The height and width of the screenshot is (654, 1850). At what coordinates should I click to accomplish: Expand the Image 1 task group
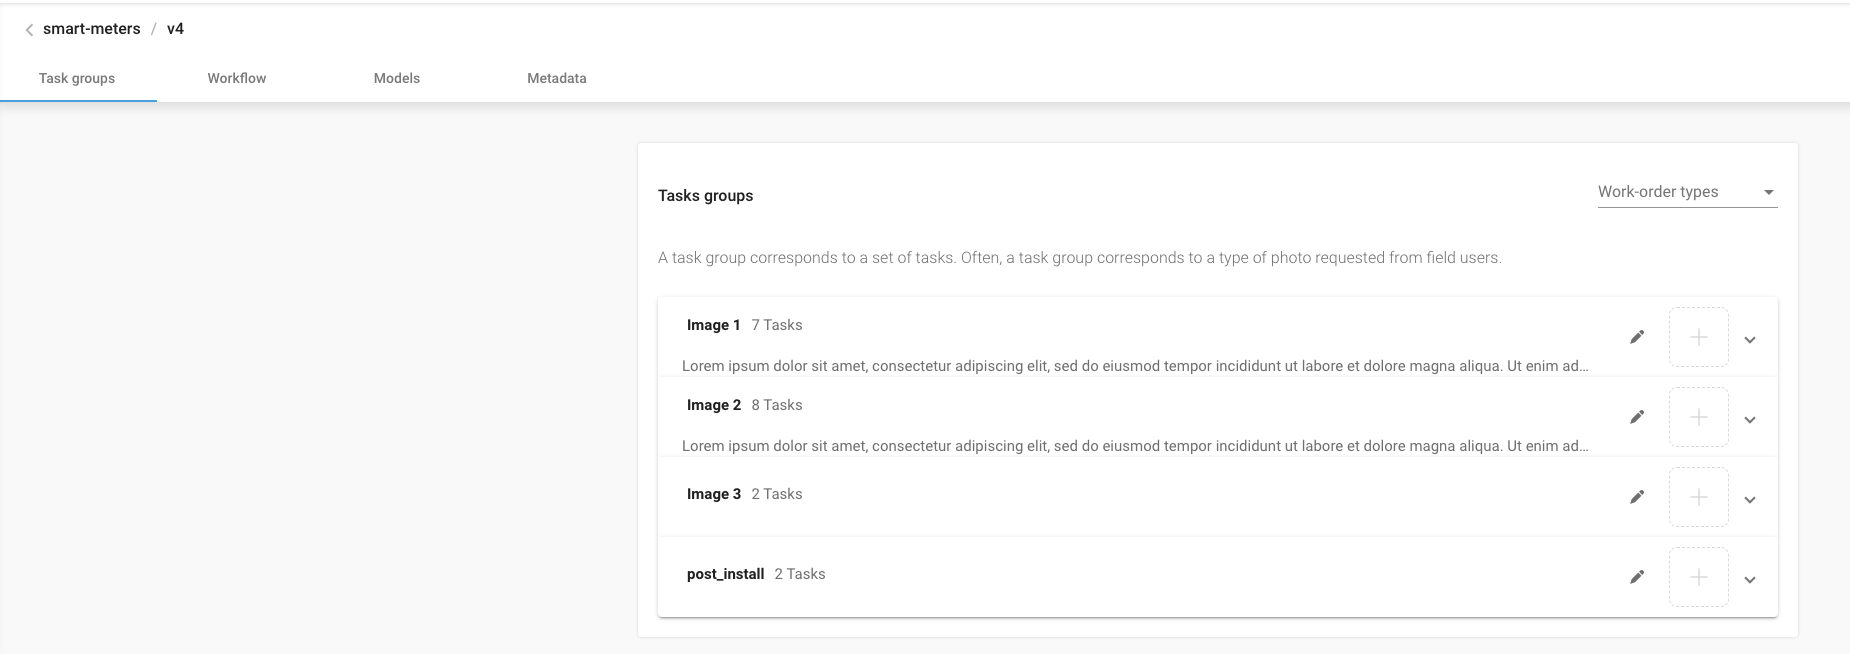1750,340
